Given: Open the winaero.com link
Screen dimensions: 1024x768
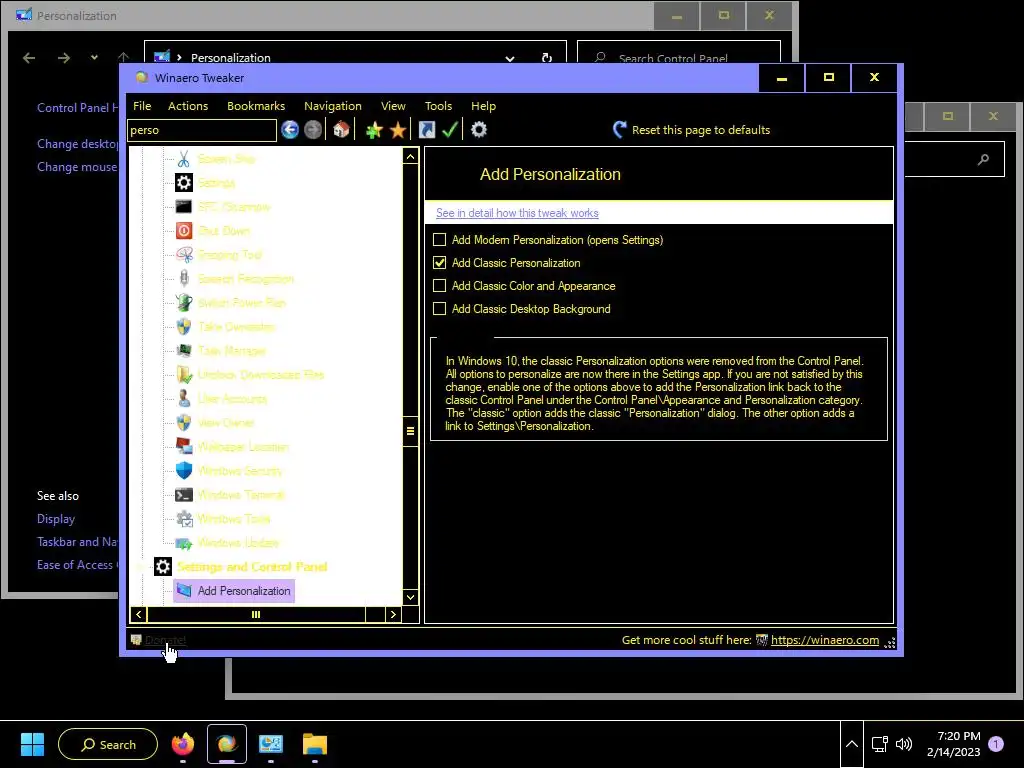Looking at the screenshot, I should click(825, 640).
